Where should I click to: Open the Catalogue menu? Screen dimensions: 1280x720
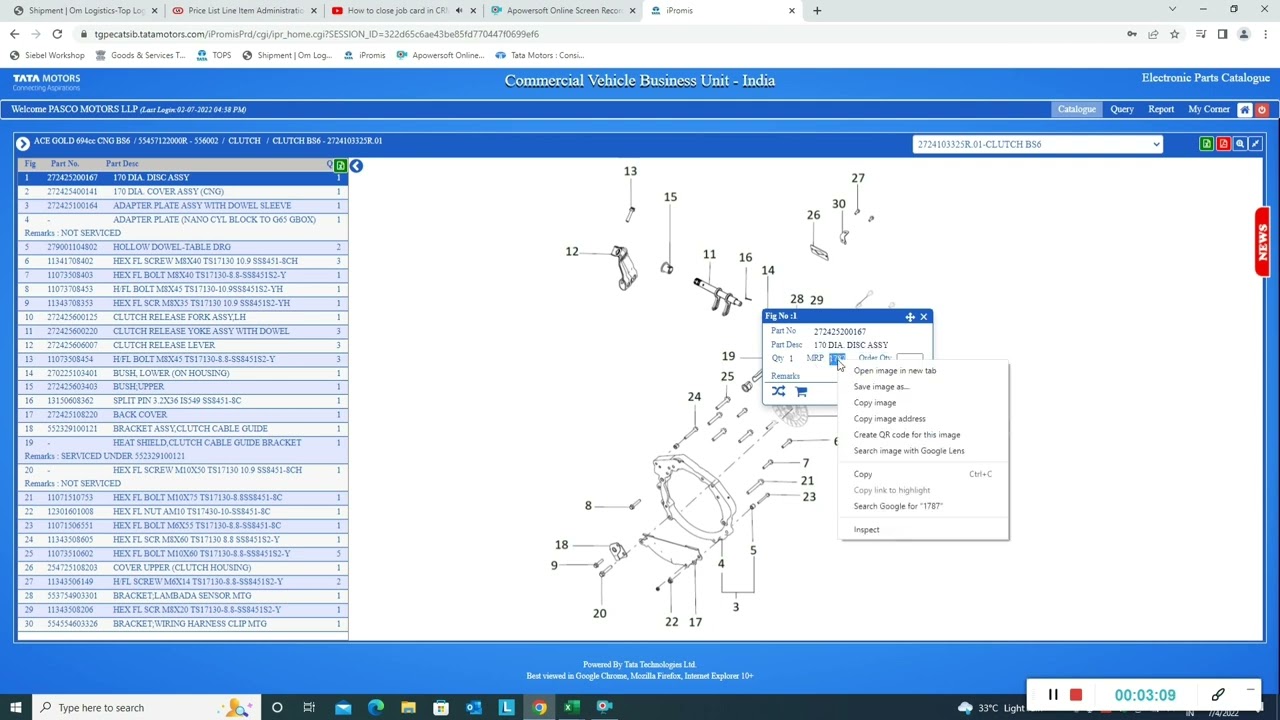[x=1077, y=109]
